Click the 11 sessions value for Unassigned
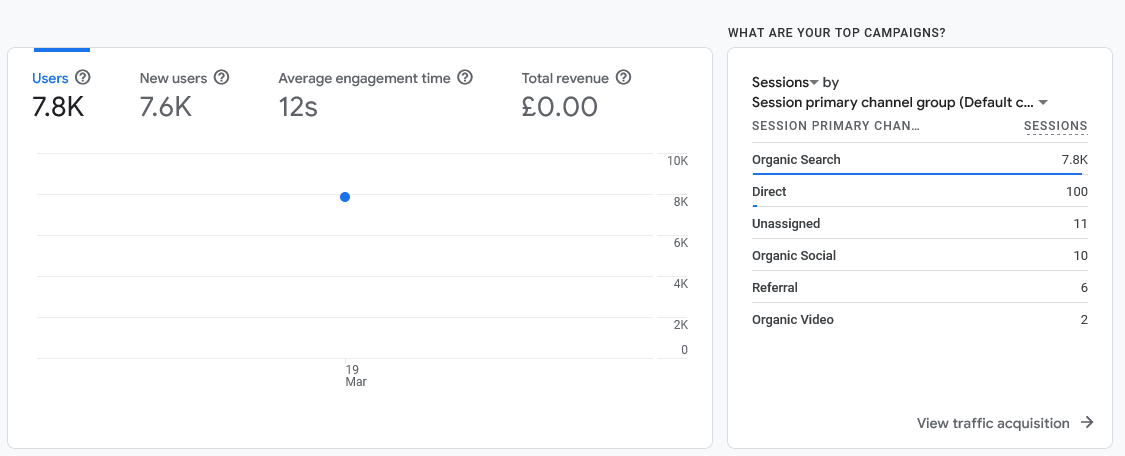The width and height of the screenshot is (1125, 456). click(1081, 224)
